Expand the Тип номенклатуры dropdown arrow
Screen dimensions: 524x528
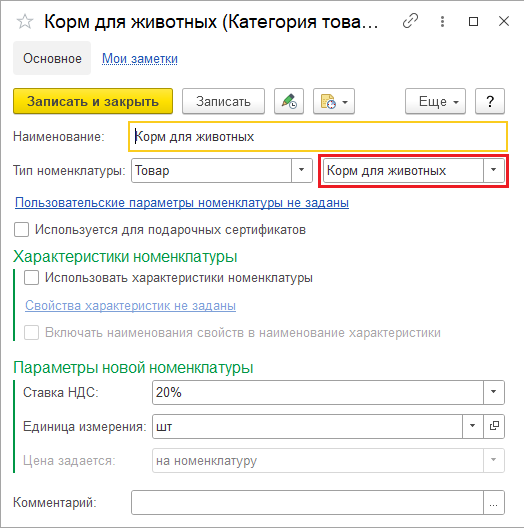(x=301, y=170)
